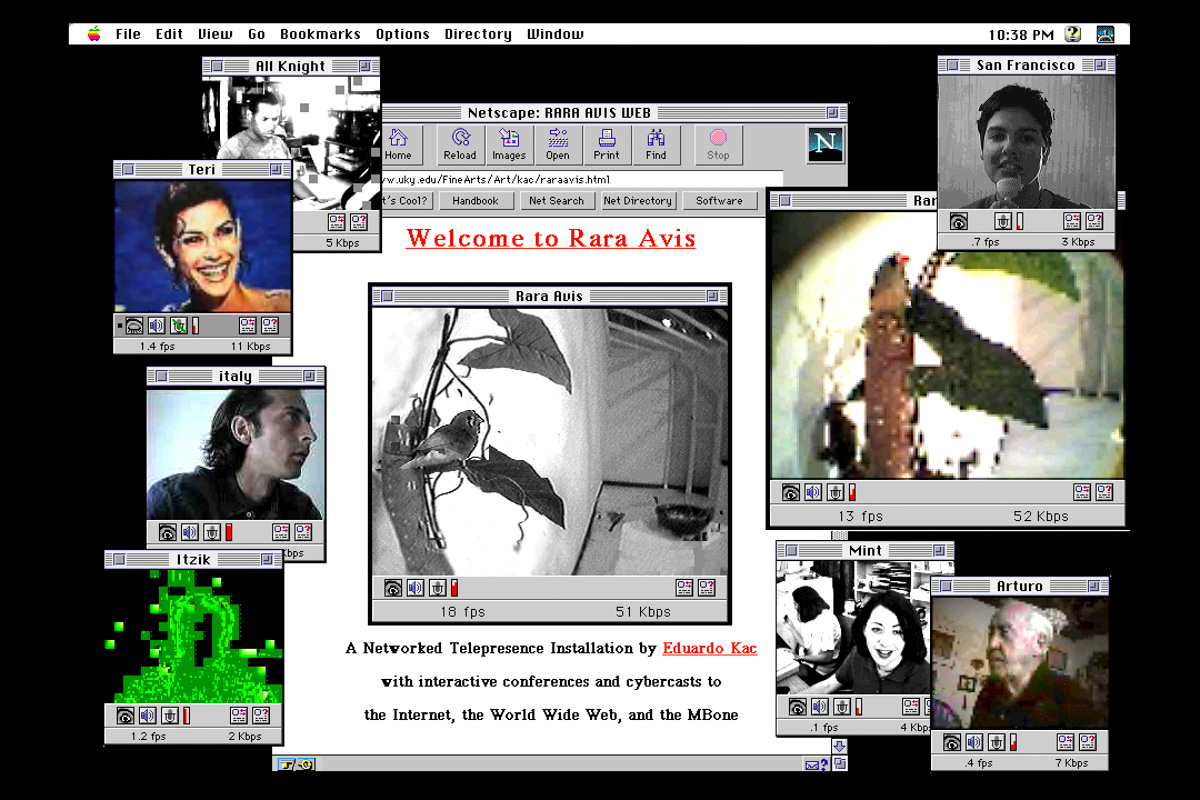
Task: Follow the Eduardo Kac link
Action: (x=710, y=648)
